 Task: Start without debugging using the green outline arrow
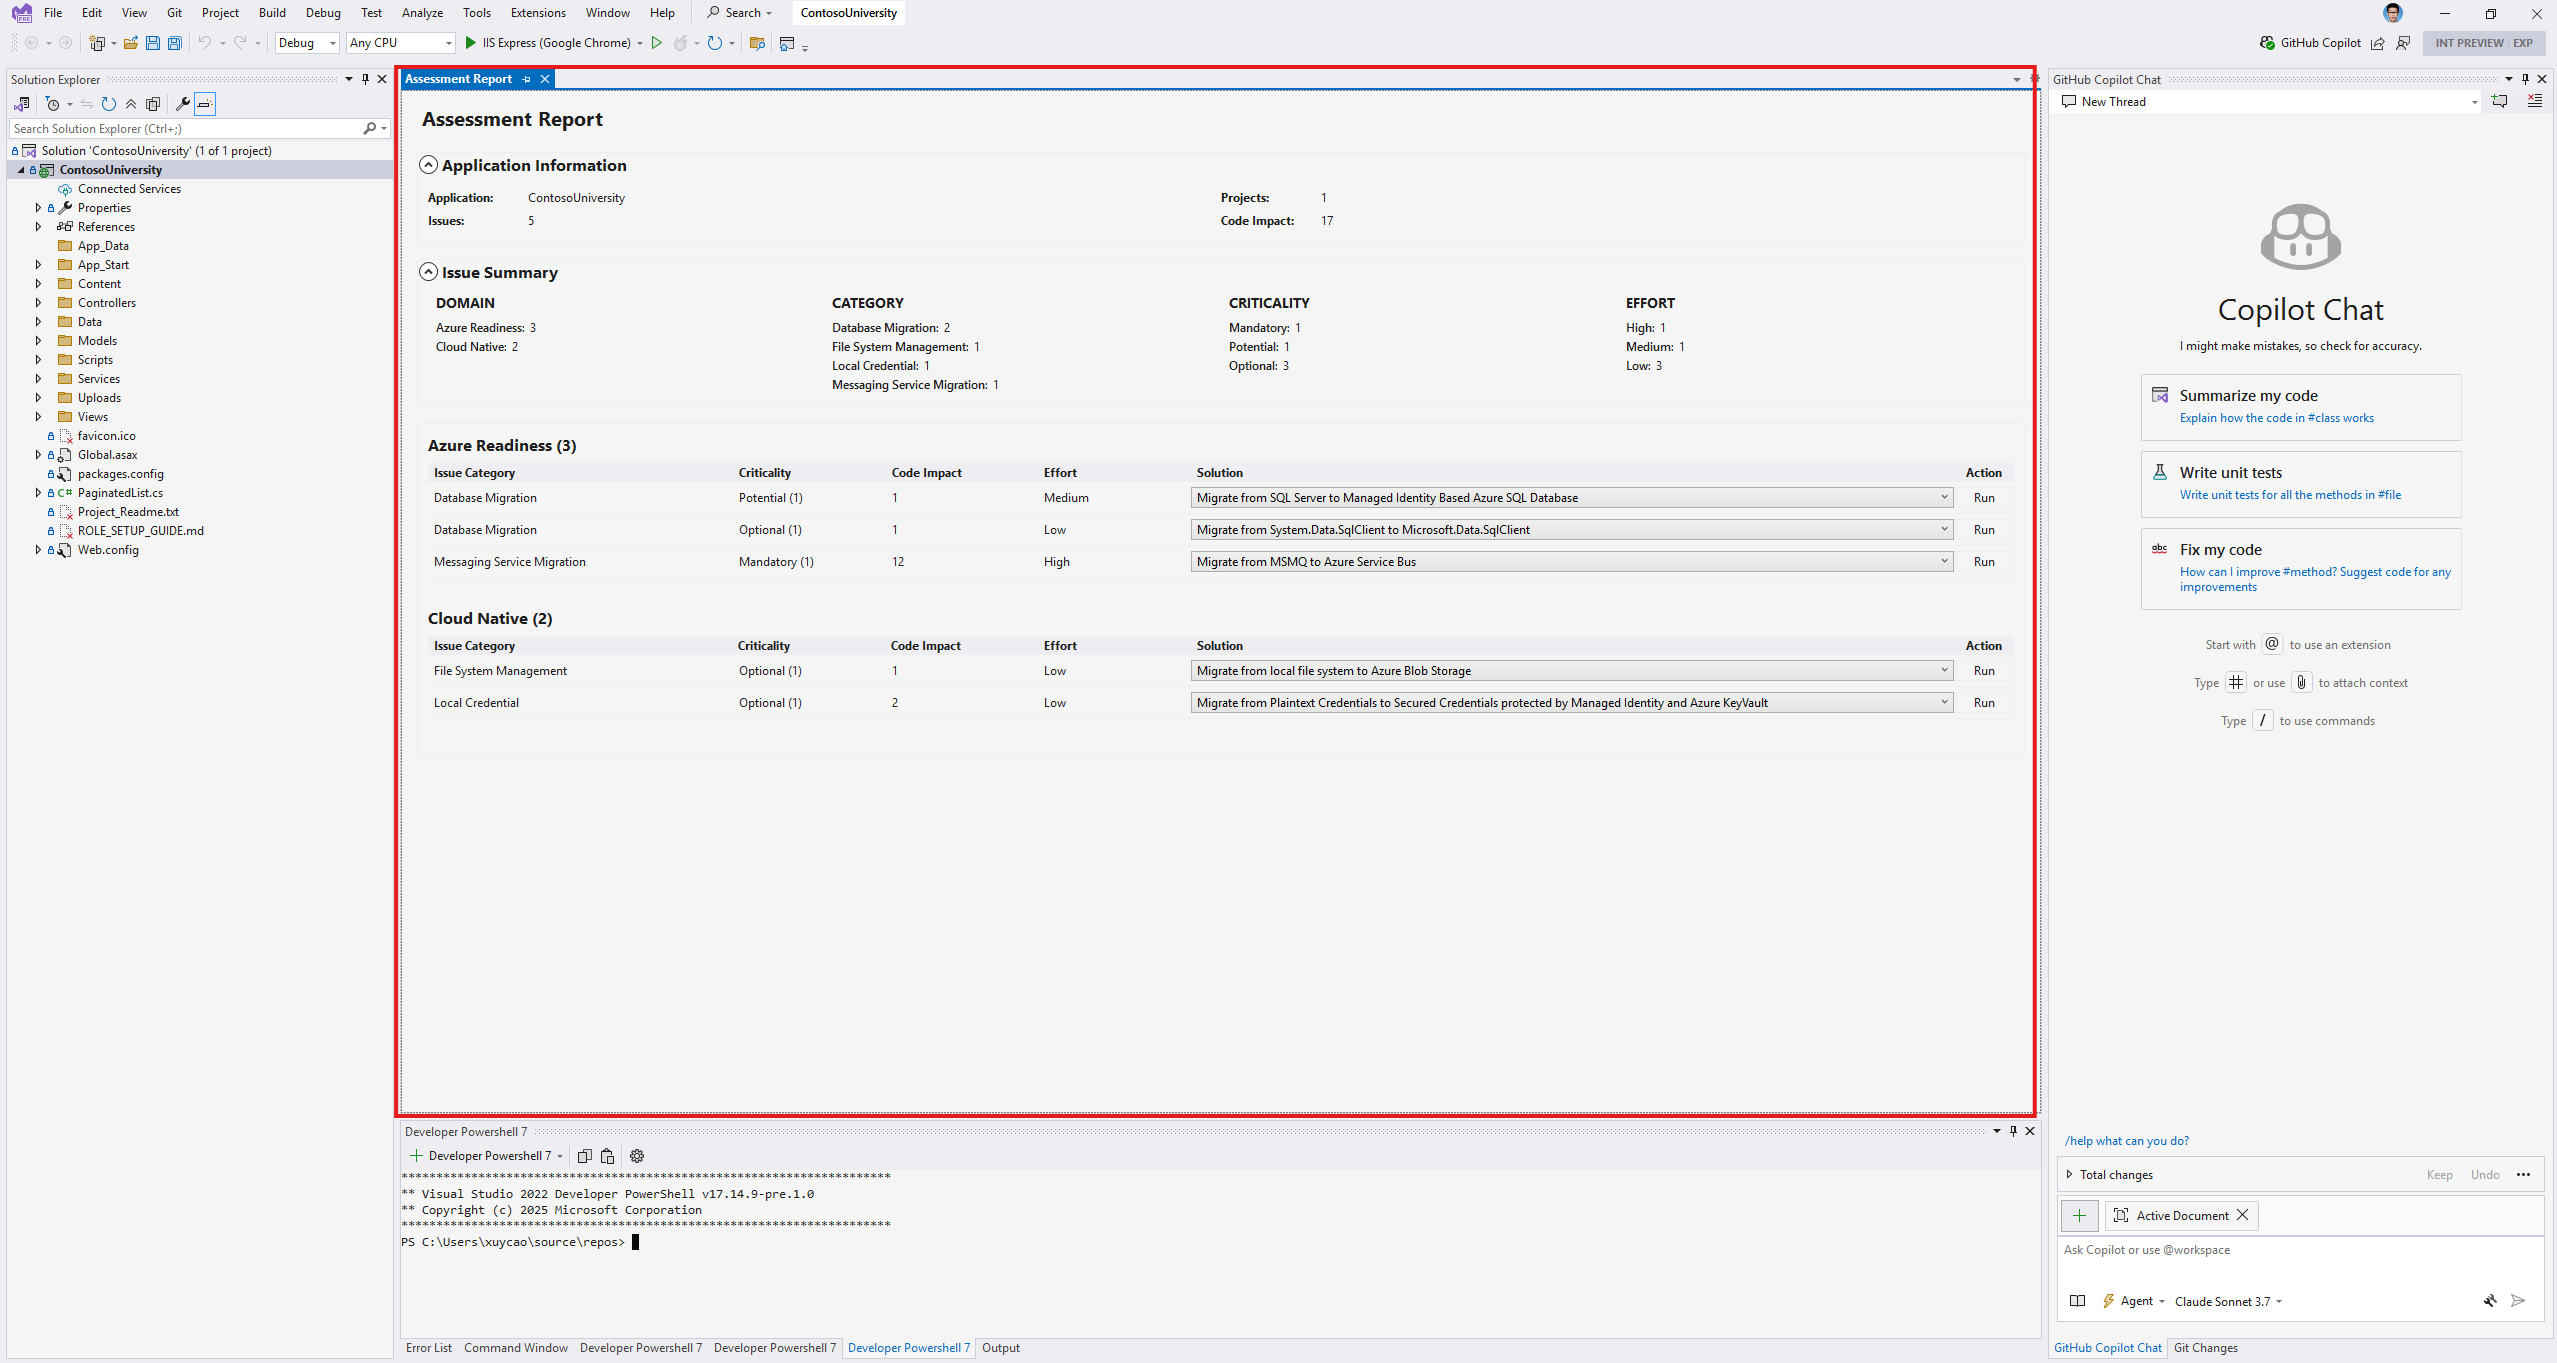tap(657, 43)
